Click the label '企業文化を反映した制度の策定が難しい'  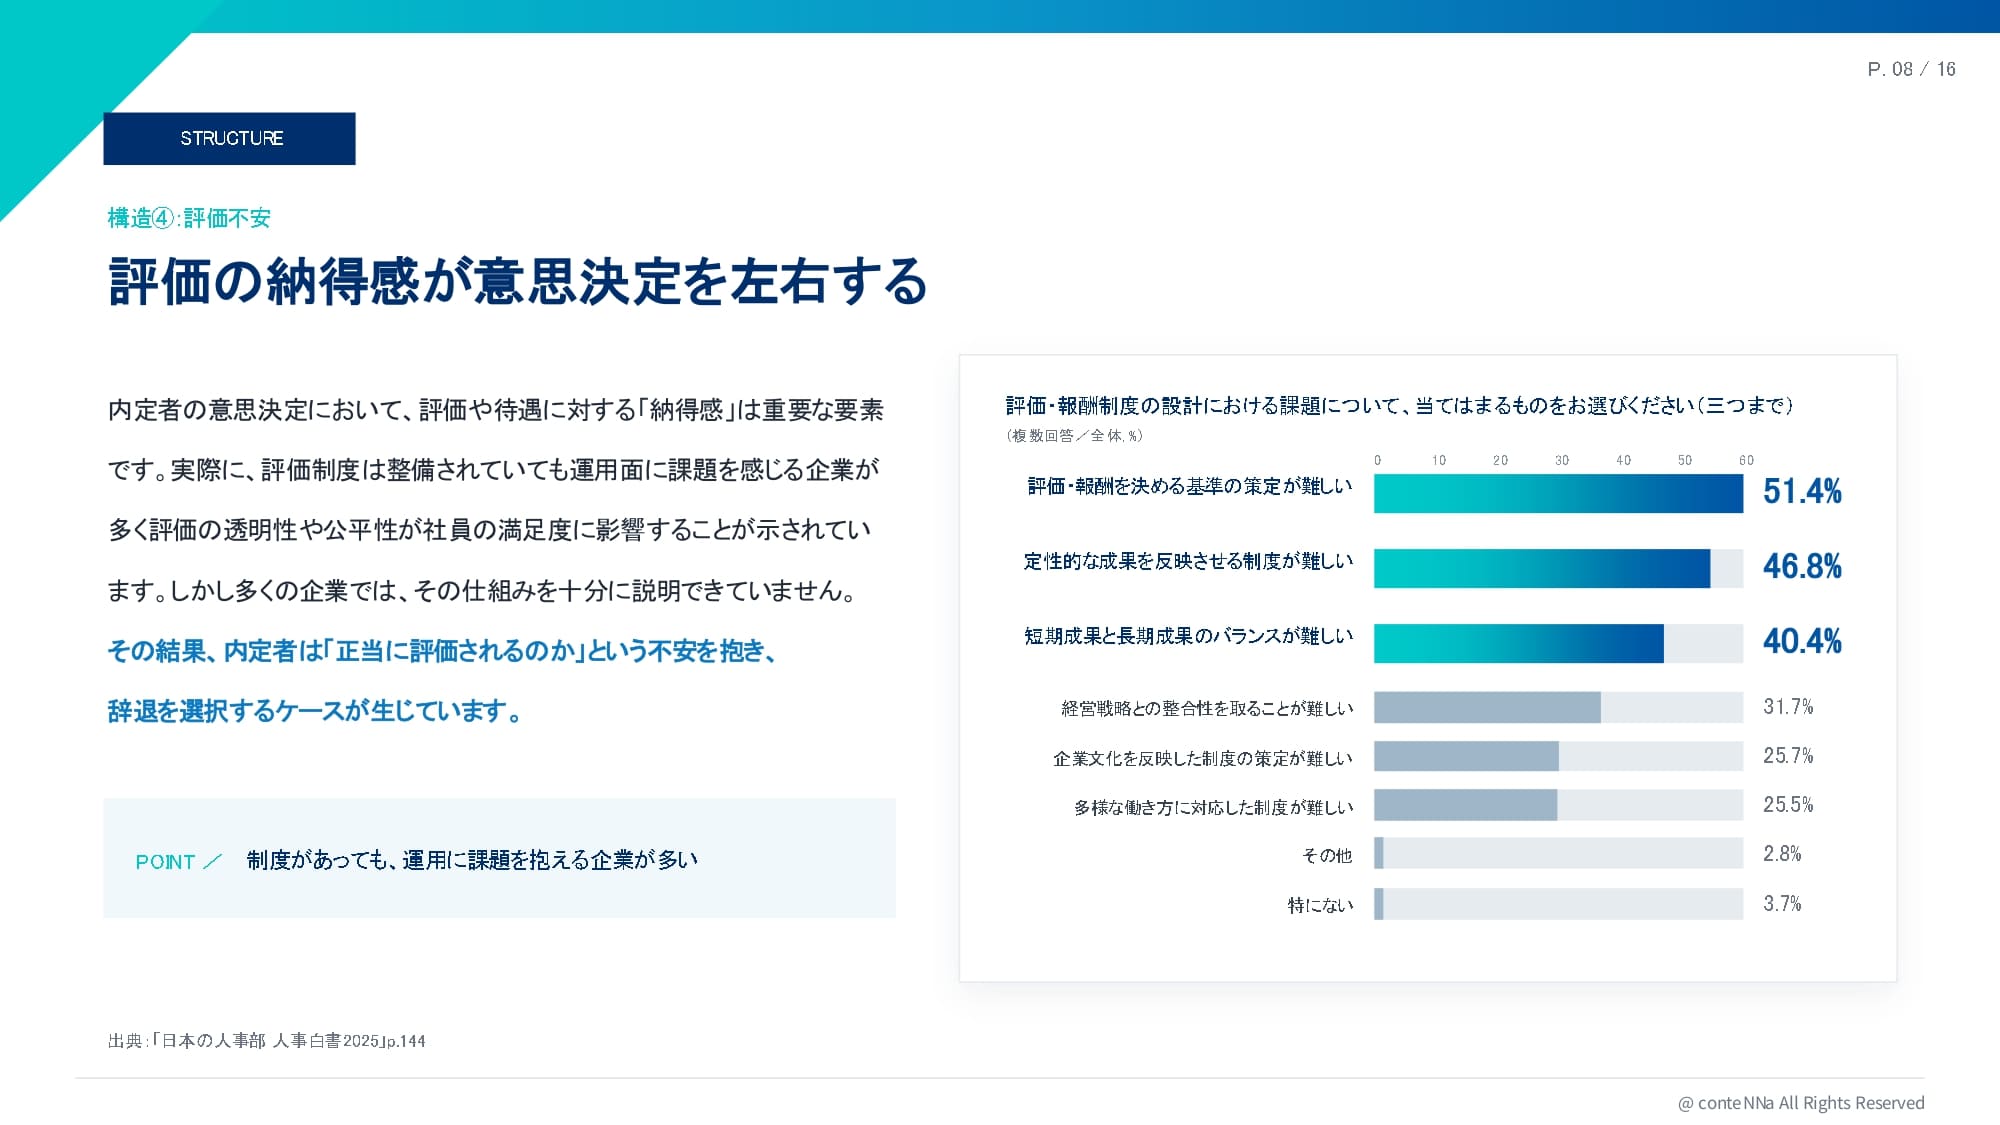tap(1203, 758)
